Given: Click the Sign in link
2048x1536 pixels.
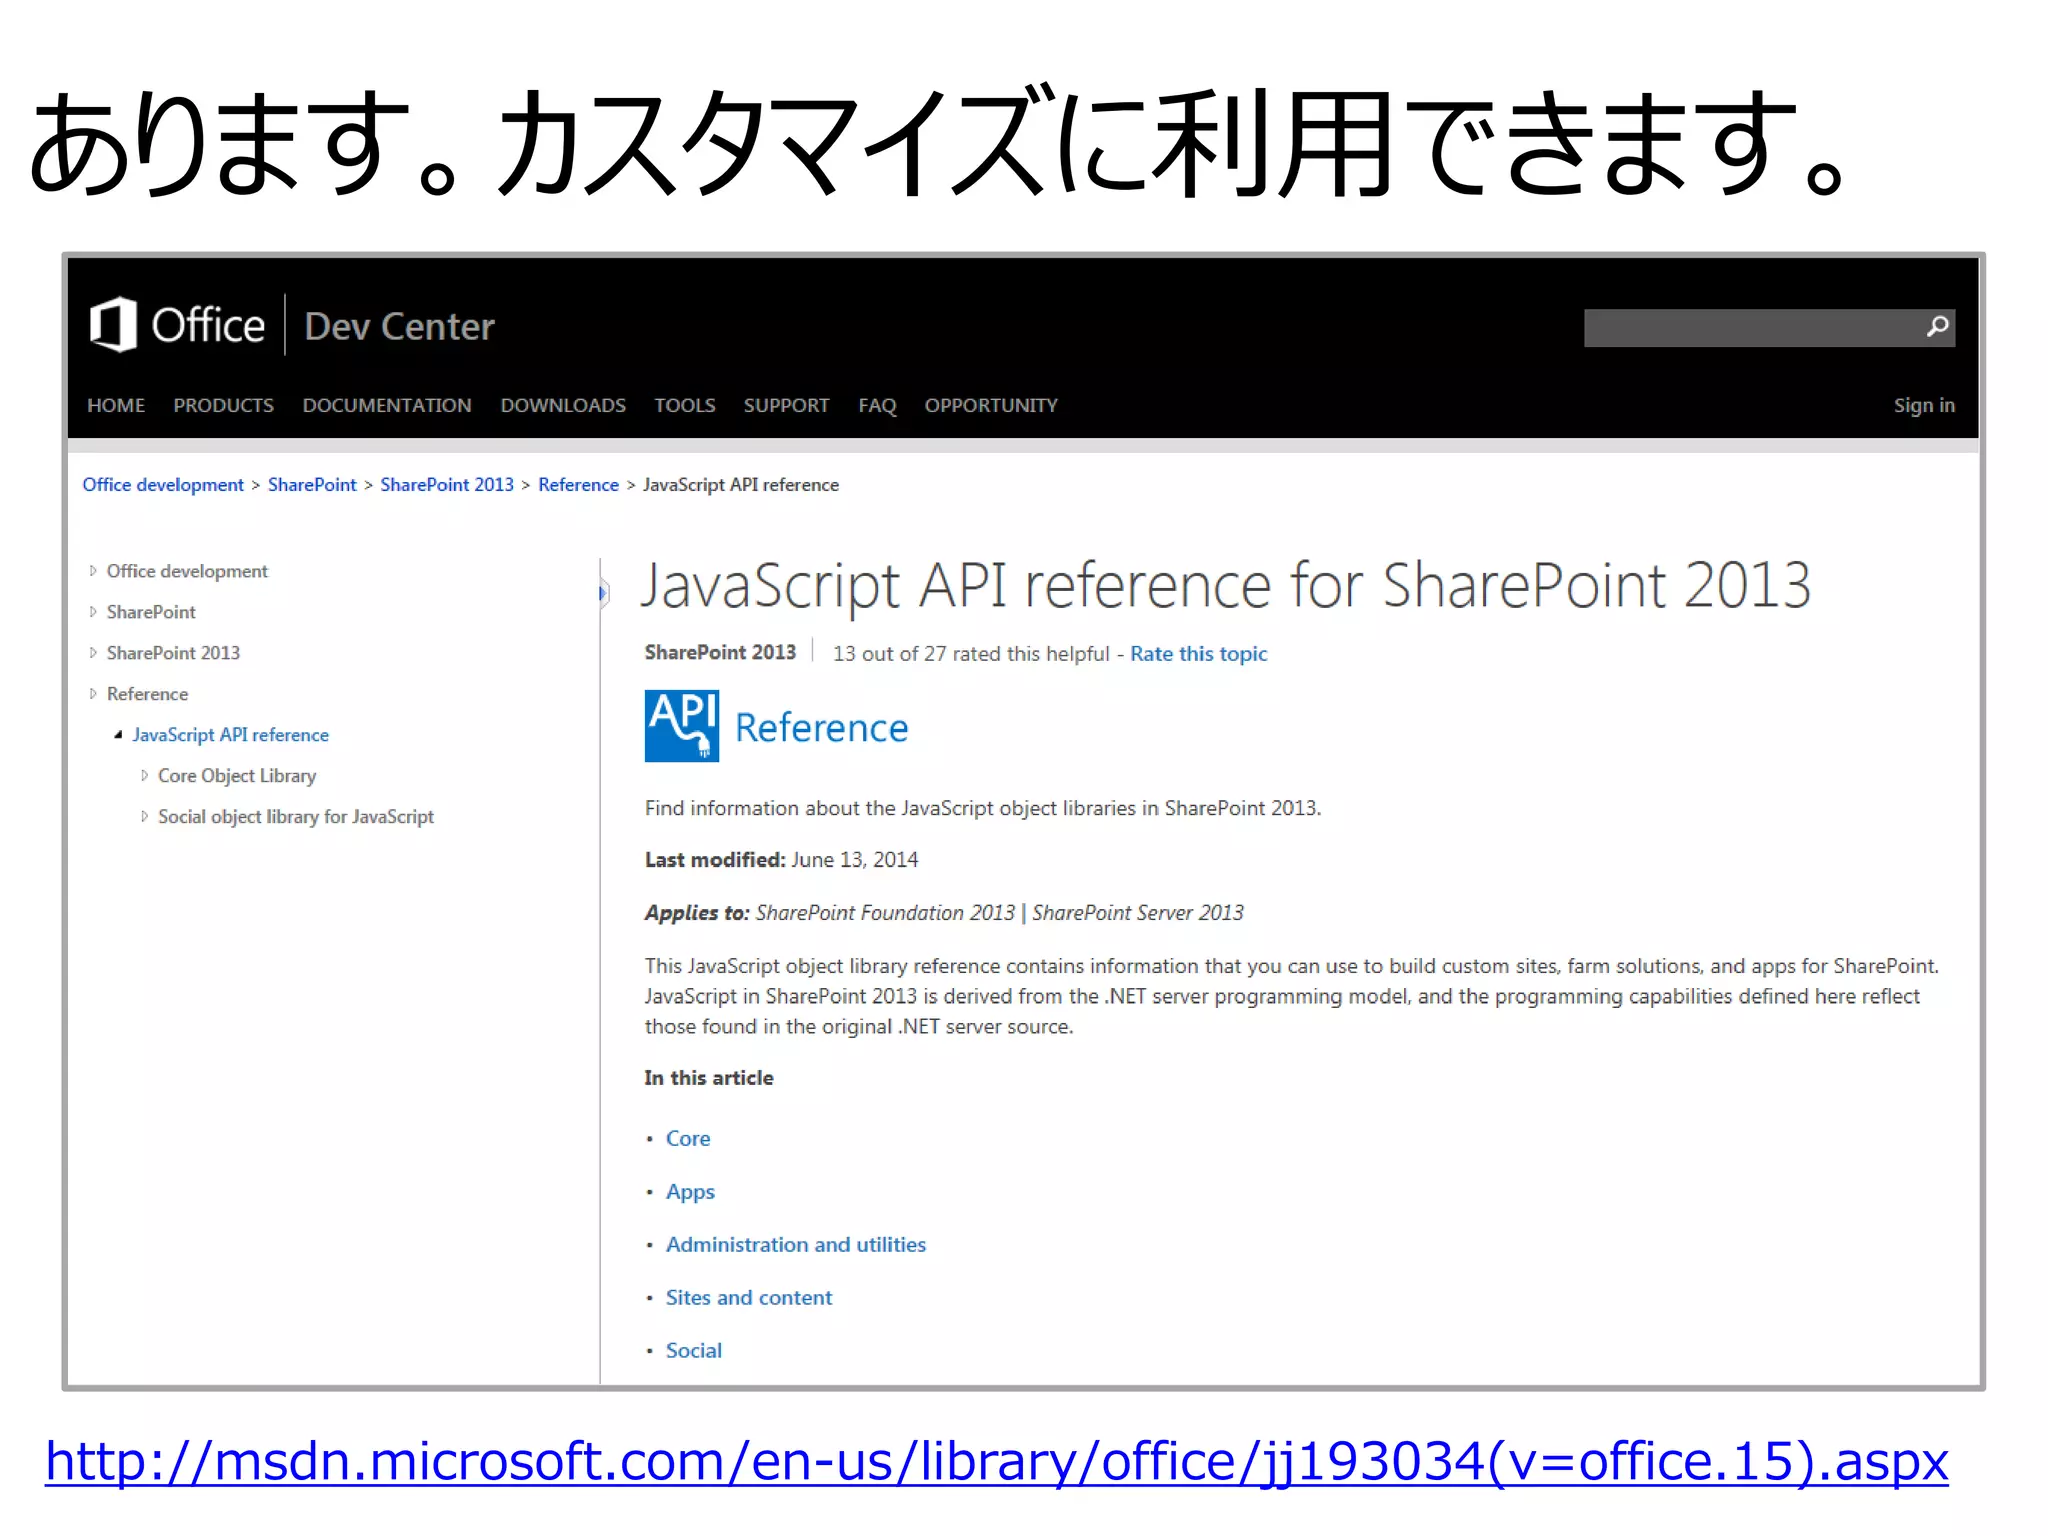Looking at the screenshot, I should (1924, 405).
